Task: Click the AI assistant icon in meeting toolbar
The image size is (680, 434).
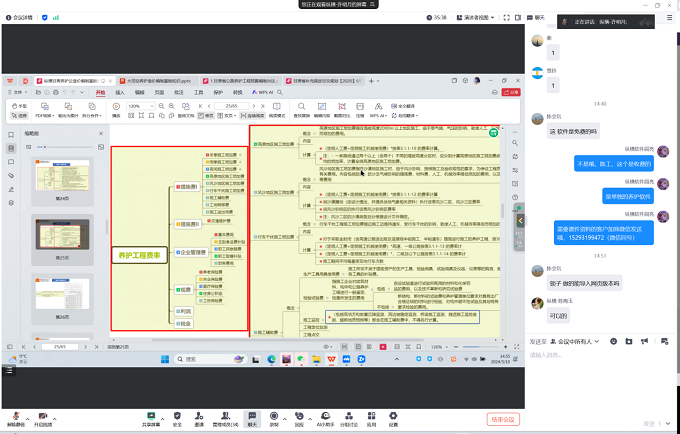Action: pyautogui.click(x=325, y=417)
